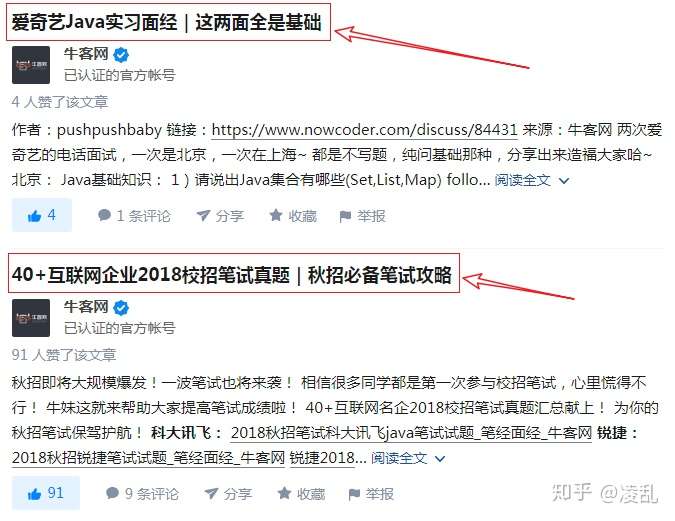
Task: Open the title 40+互联网企业2018校招笔试真题
Action: (232, 274)
